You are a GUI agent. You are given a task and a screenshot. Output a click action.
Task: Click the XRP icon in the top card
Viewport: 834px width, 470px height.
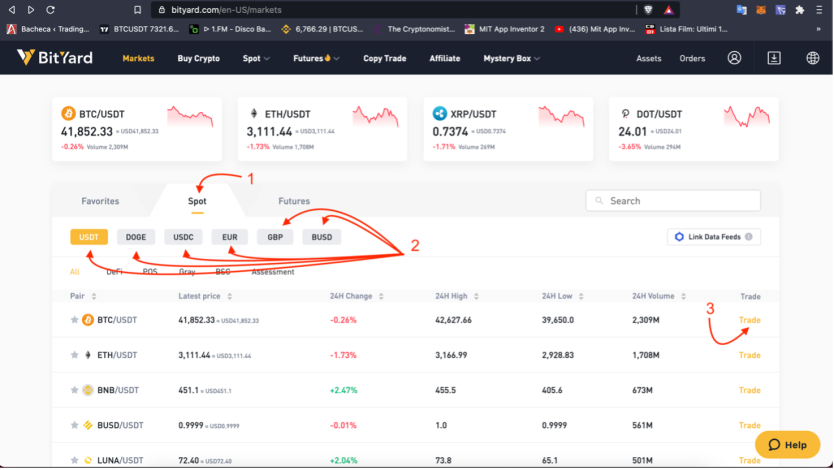click(439, 113)
